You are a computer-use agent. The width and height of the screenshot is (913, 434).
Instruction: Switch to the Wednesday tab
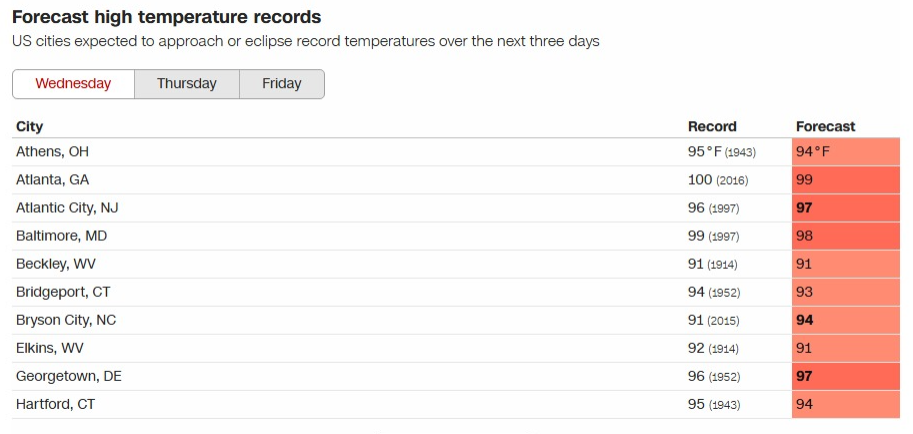click(x=73, y=84)
